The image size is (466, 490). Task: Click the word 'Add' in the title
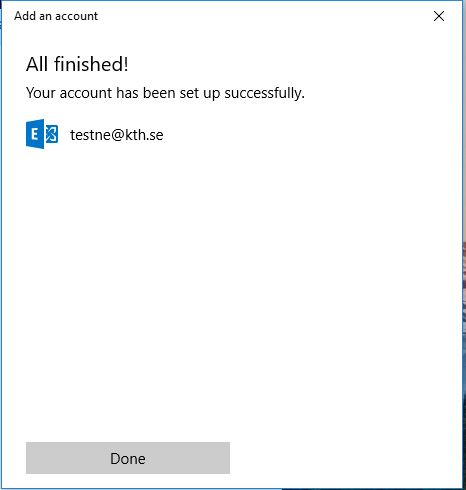(25, 16)
